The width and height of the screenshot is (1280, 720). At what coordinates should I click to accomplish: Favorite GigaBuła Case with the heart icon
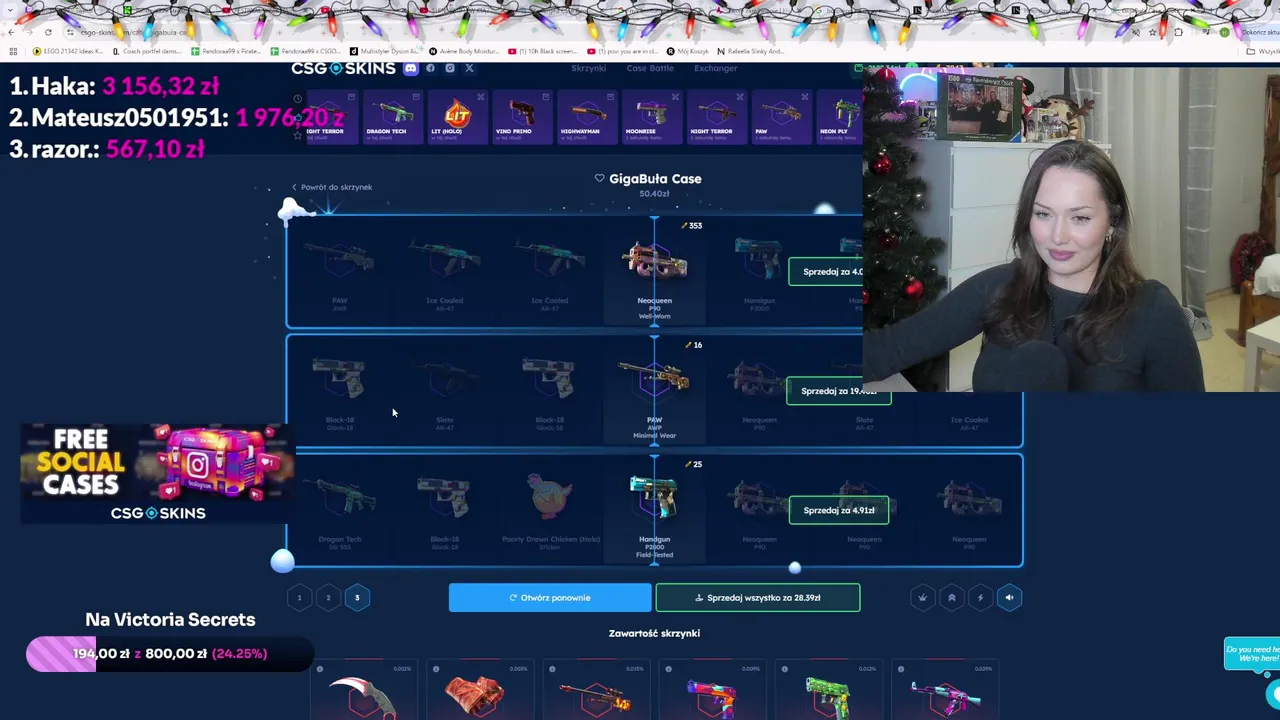tap(599, 179)
